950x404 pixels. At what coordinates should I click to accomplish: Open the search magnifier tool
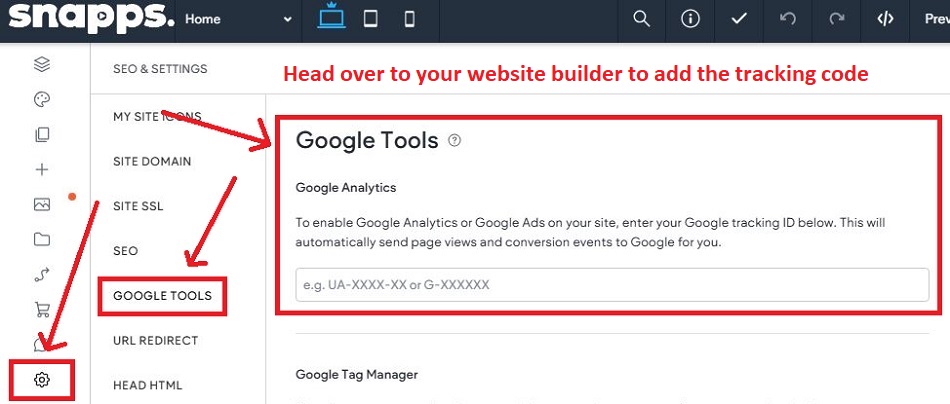[x=641, y=19]
